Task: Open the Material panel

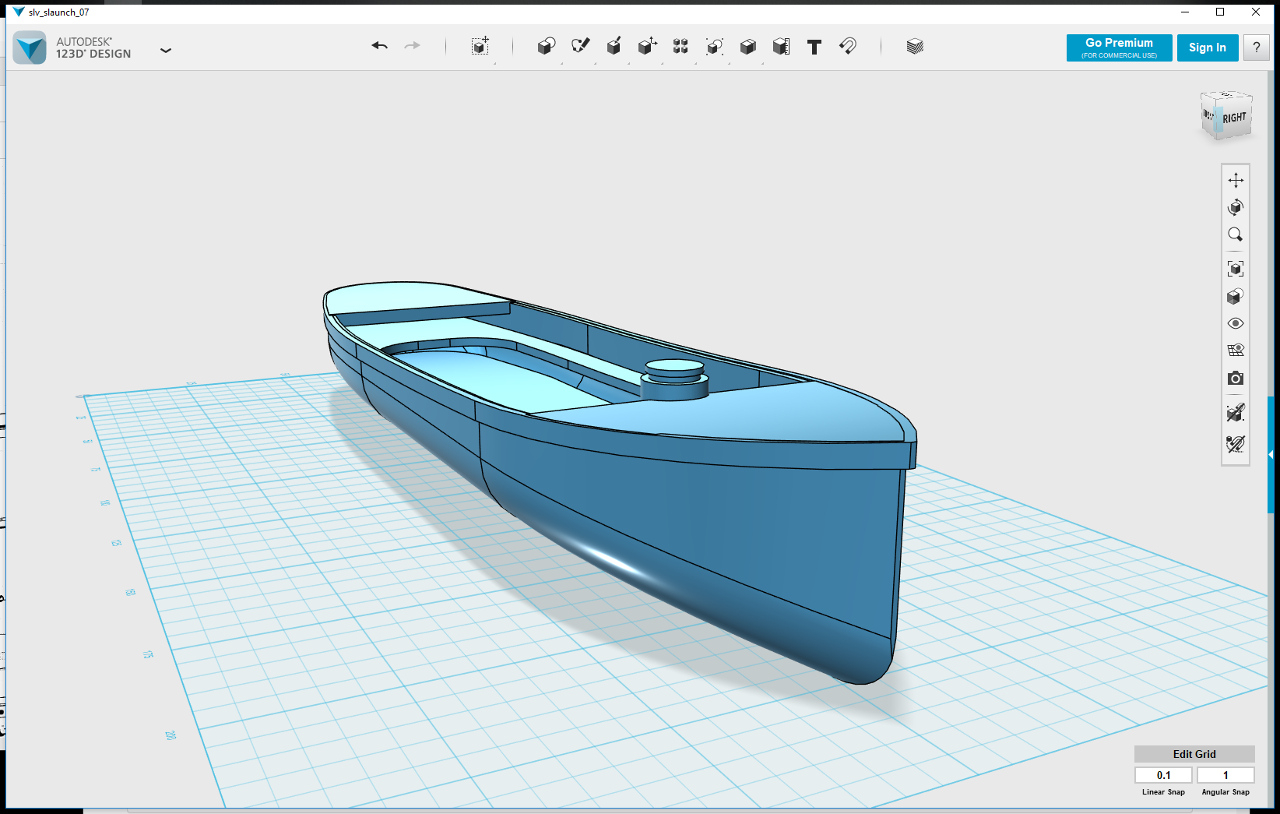Action: tap(915, 46)
